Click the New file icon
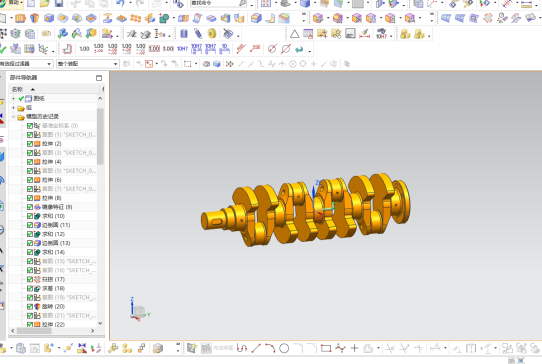This screenshot has height=364, width=542. click(31, 3)
